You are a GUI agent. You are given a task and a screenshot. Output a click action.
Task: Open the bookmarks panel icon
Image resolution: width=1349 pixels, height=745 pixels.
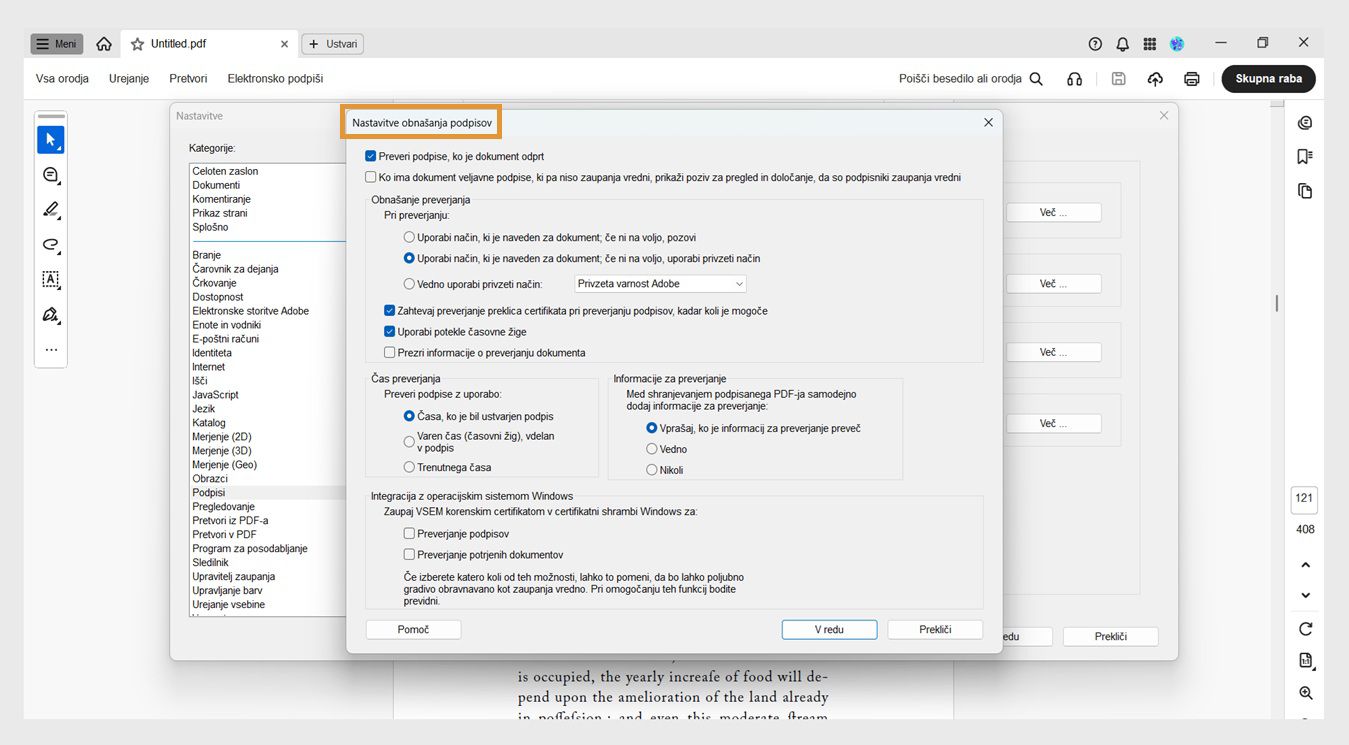pos(1305,157)
